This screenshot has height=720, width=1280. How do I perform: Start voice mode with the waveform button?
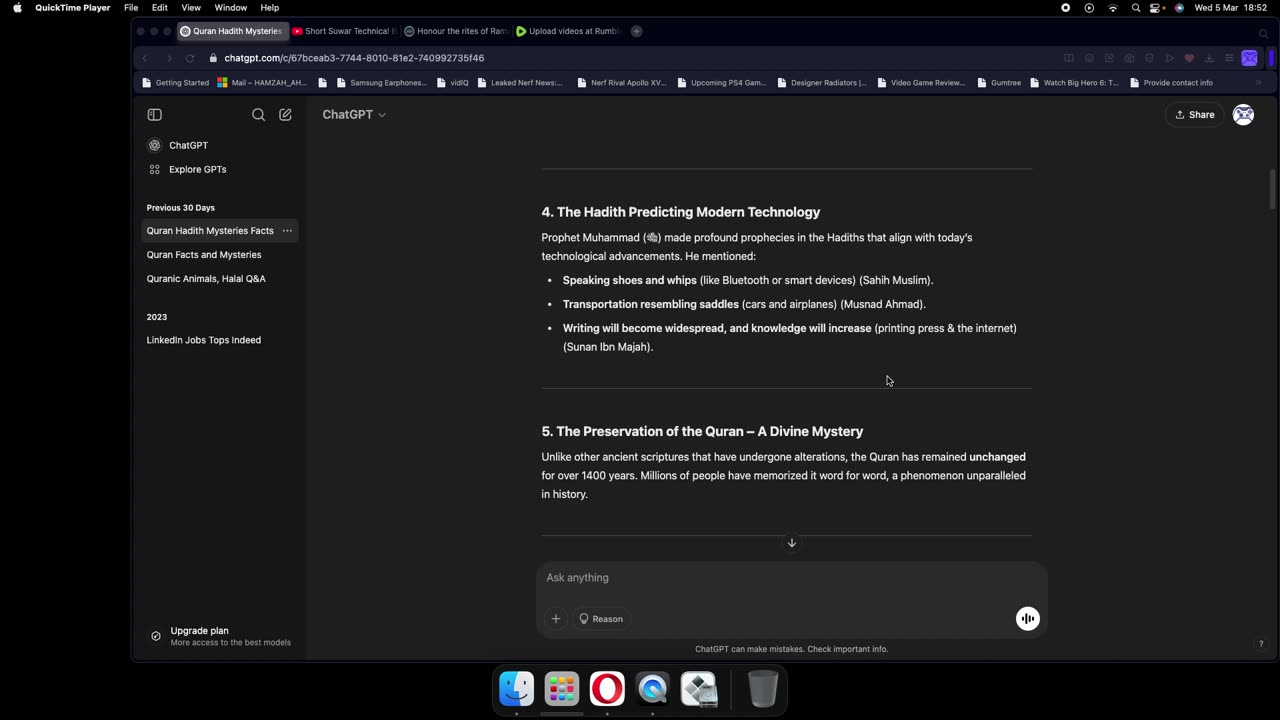(1027, 619)
